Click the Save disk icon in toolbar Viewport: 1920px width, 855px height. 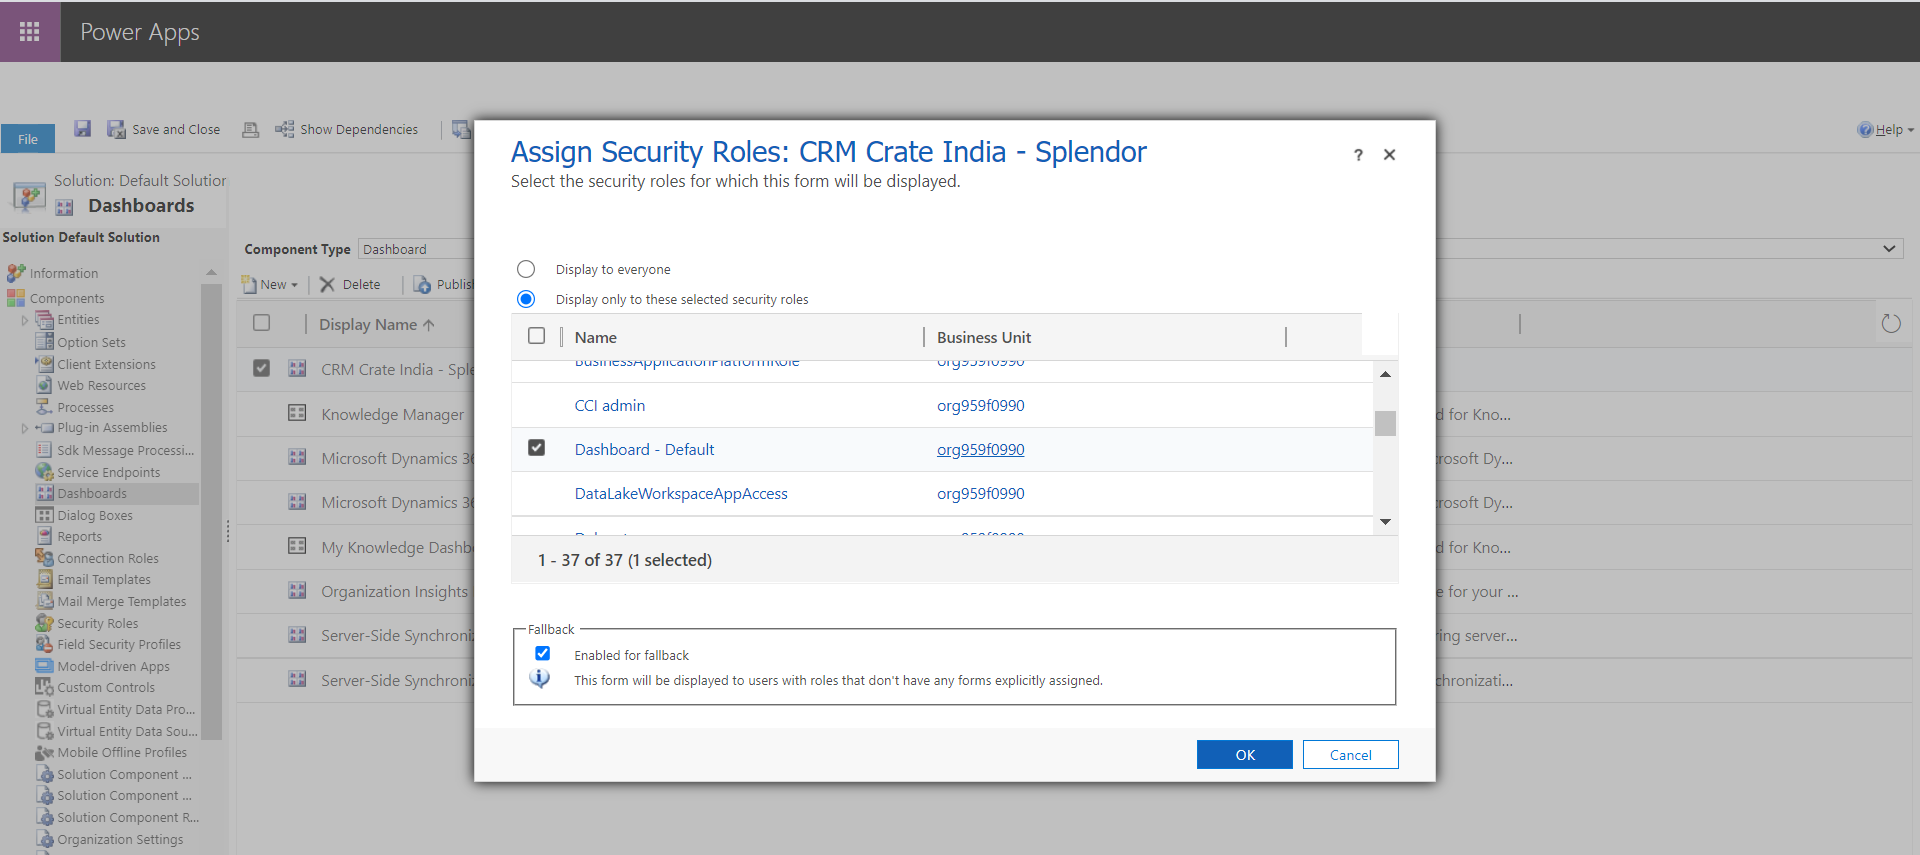(83, 129)
